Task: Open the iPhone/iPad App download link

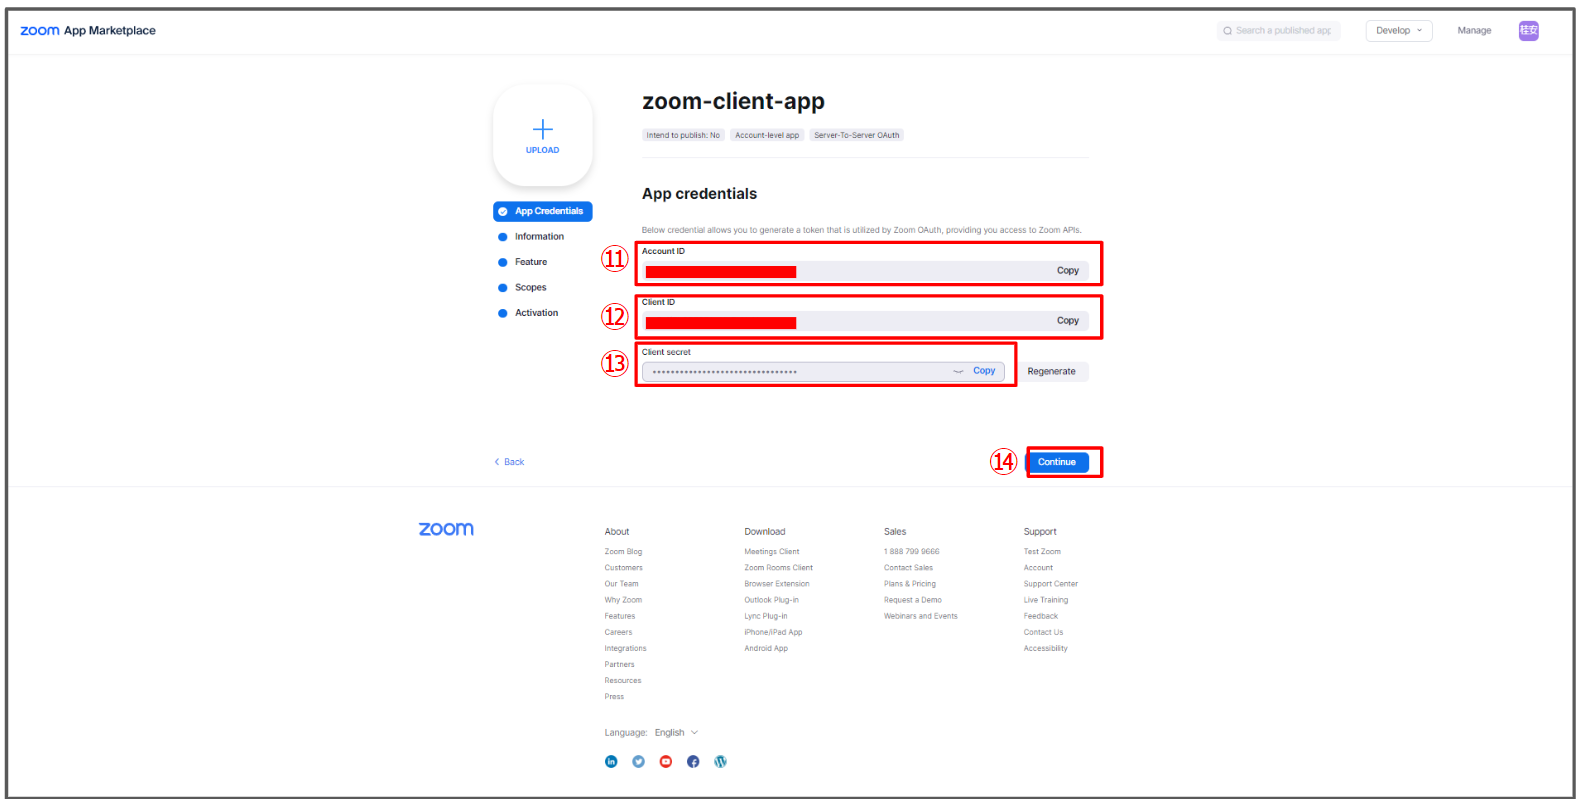Action: coord(773,632)
